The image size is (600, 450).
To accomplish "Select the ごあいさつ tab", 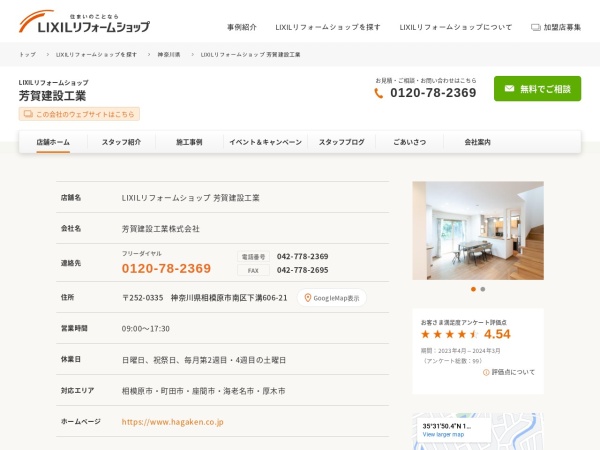I will (409, 142).
